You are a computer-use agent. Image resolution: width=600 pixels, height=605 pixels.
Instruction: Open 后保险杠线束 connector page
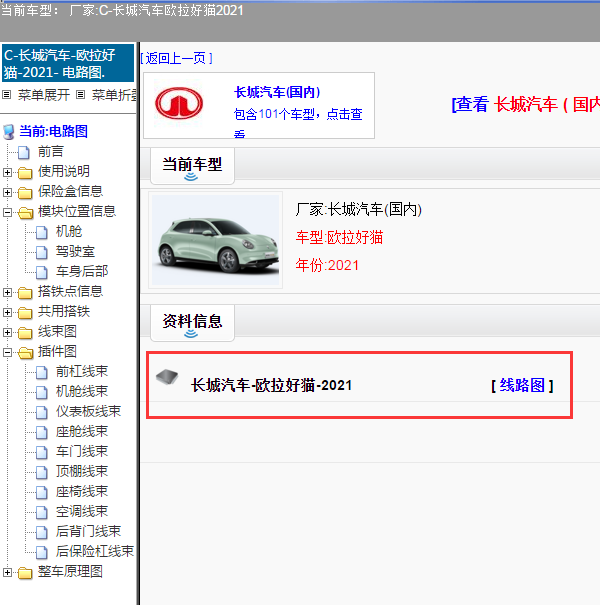95,551
